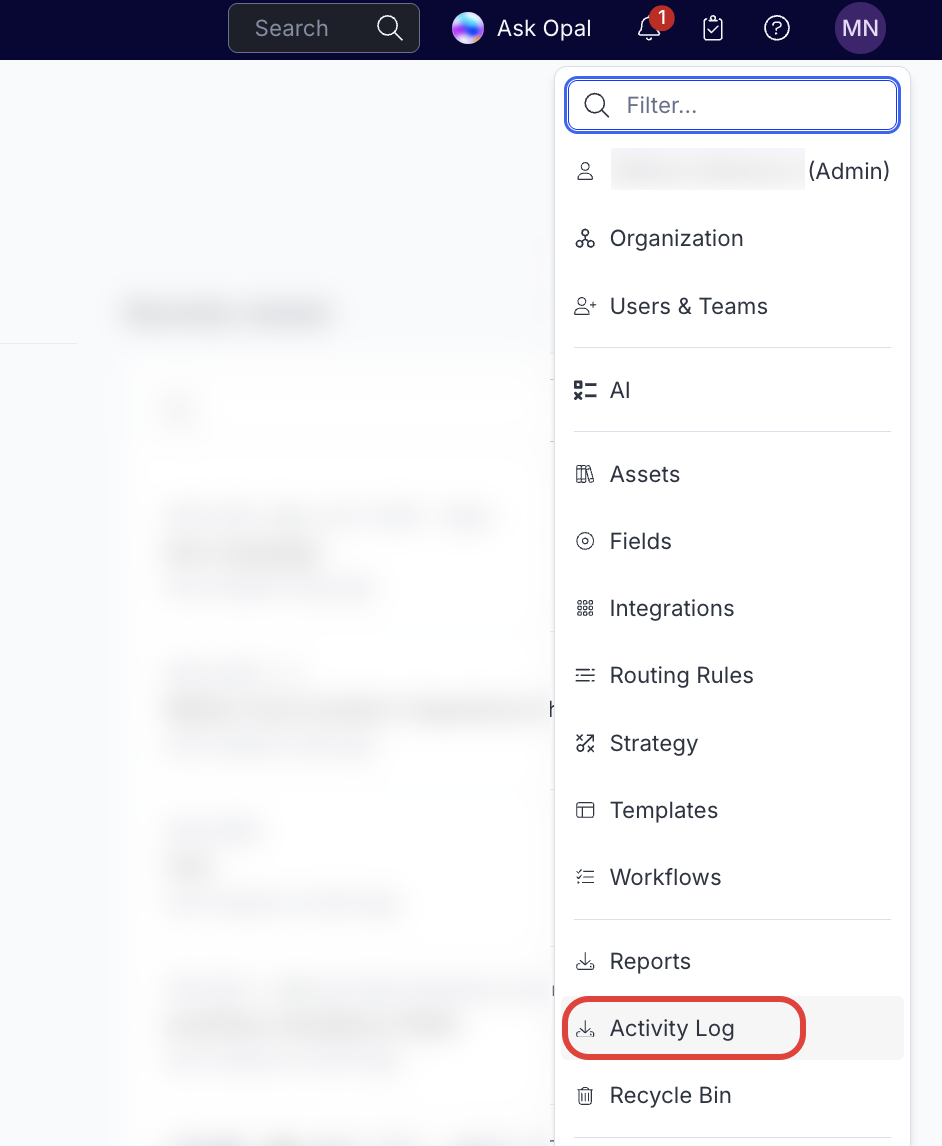This screenshot has width=942, height=1146.
Task: Open the tasks clipboard icon
Action: (x=713, y=29)
